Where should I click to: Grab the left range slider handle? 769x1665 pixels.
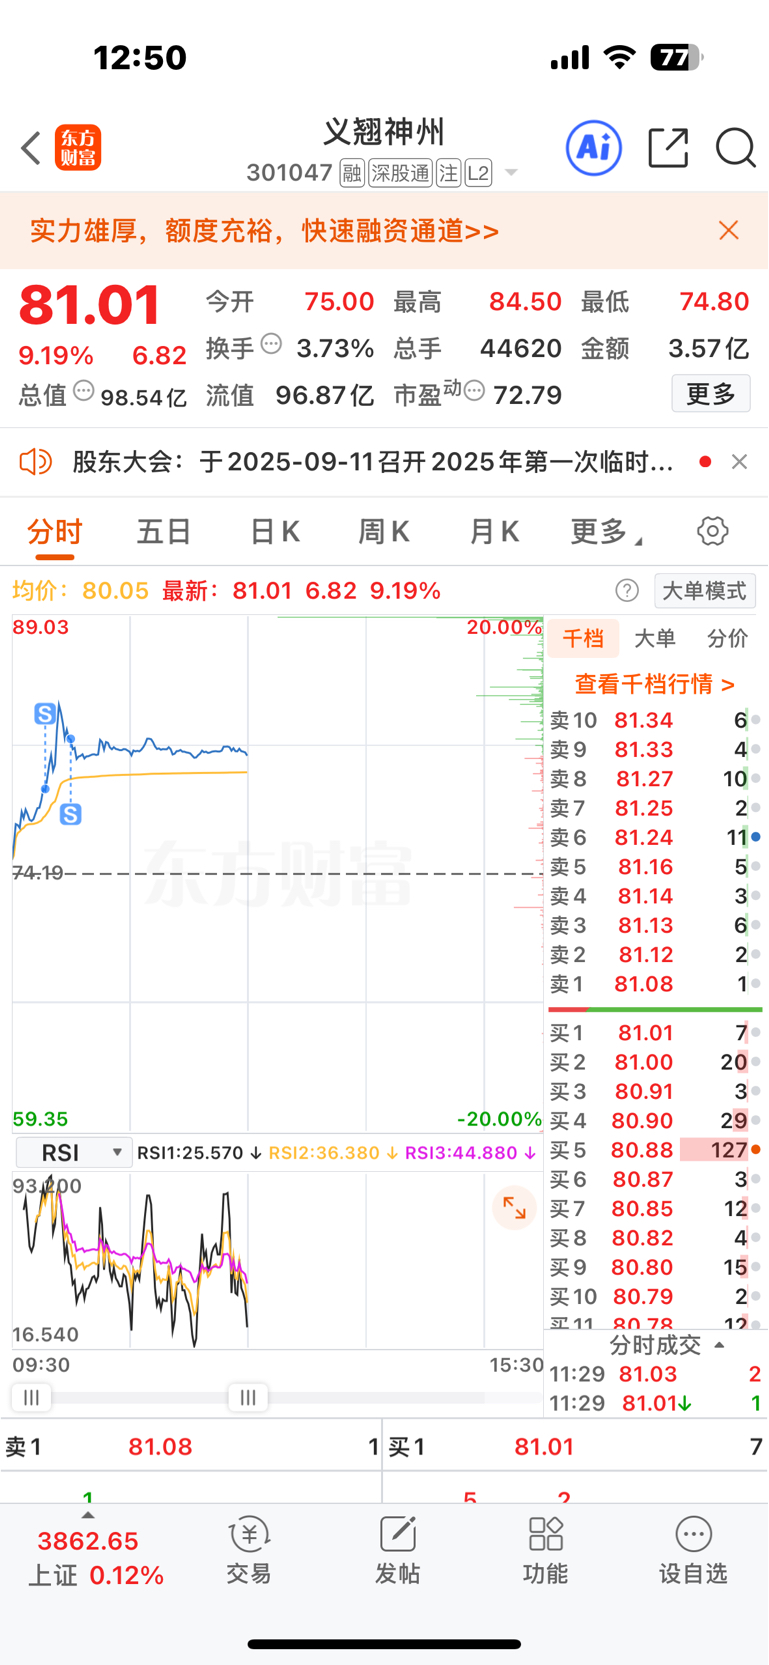[31, 1398]
